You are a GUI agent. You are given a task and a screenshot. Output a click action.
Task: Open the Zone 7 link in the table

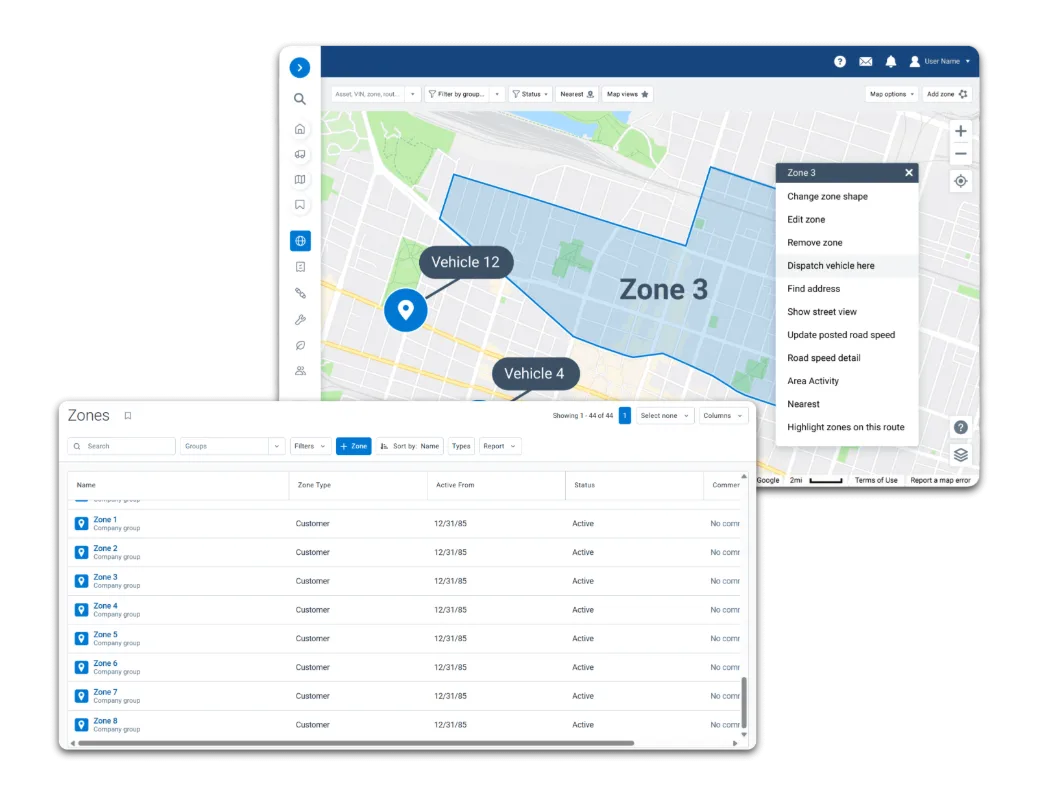click(x=105, y=692)
